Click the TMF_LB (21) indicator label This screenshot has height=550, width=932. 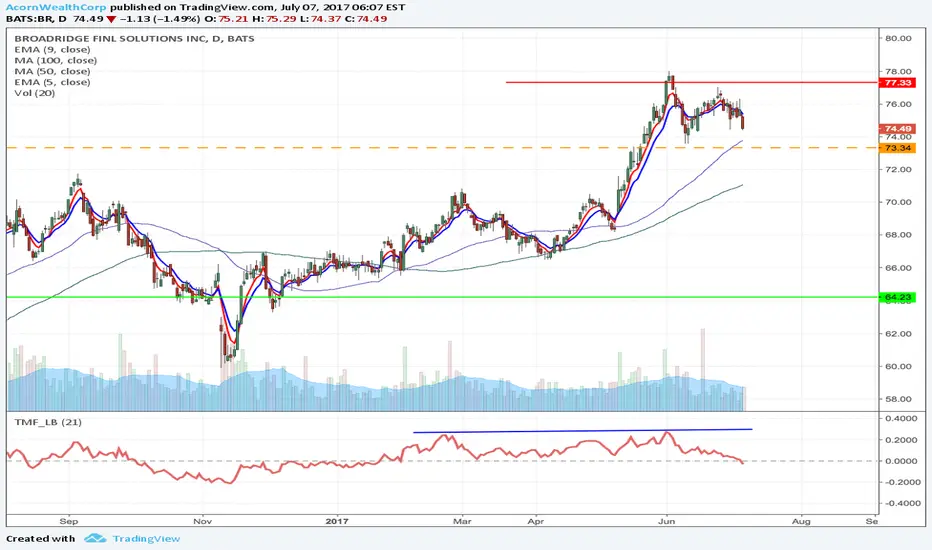(x=48, y=422)
